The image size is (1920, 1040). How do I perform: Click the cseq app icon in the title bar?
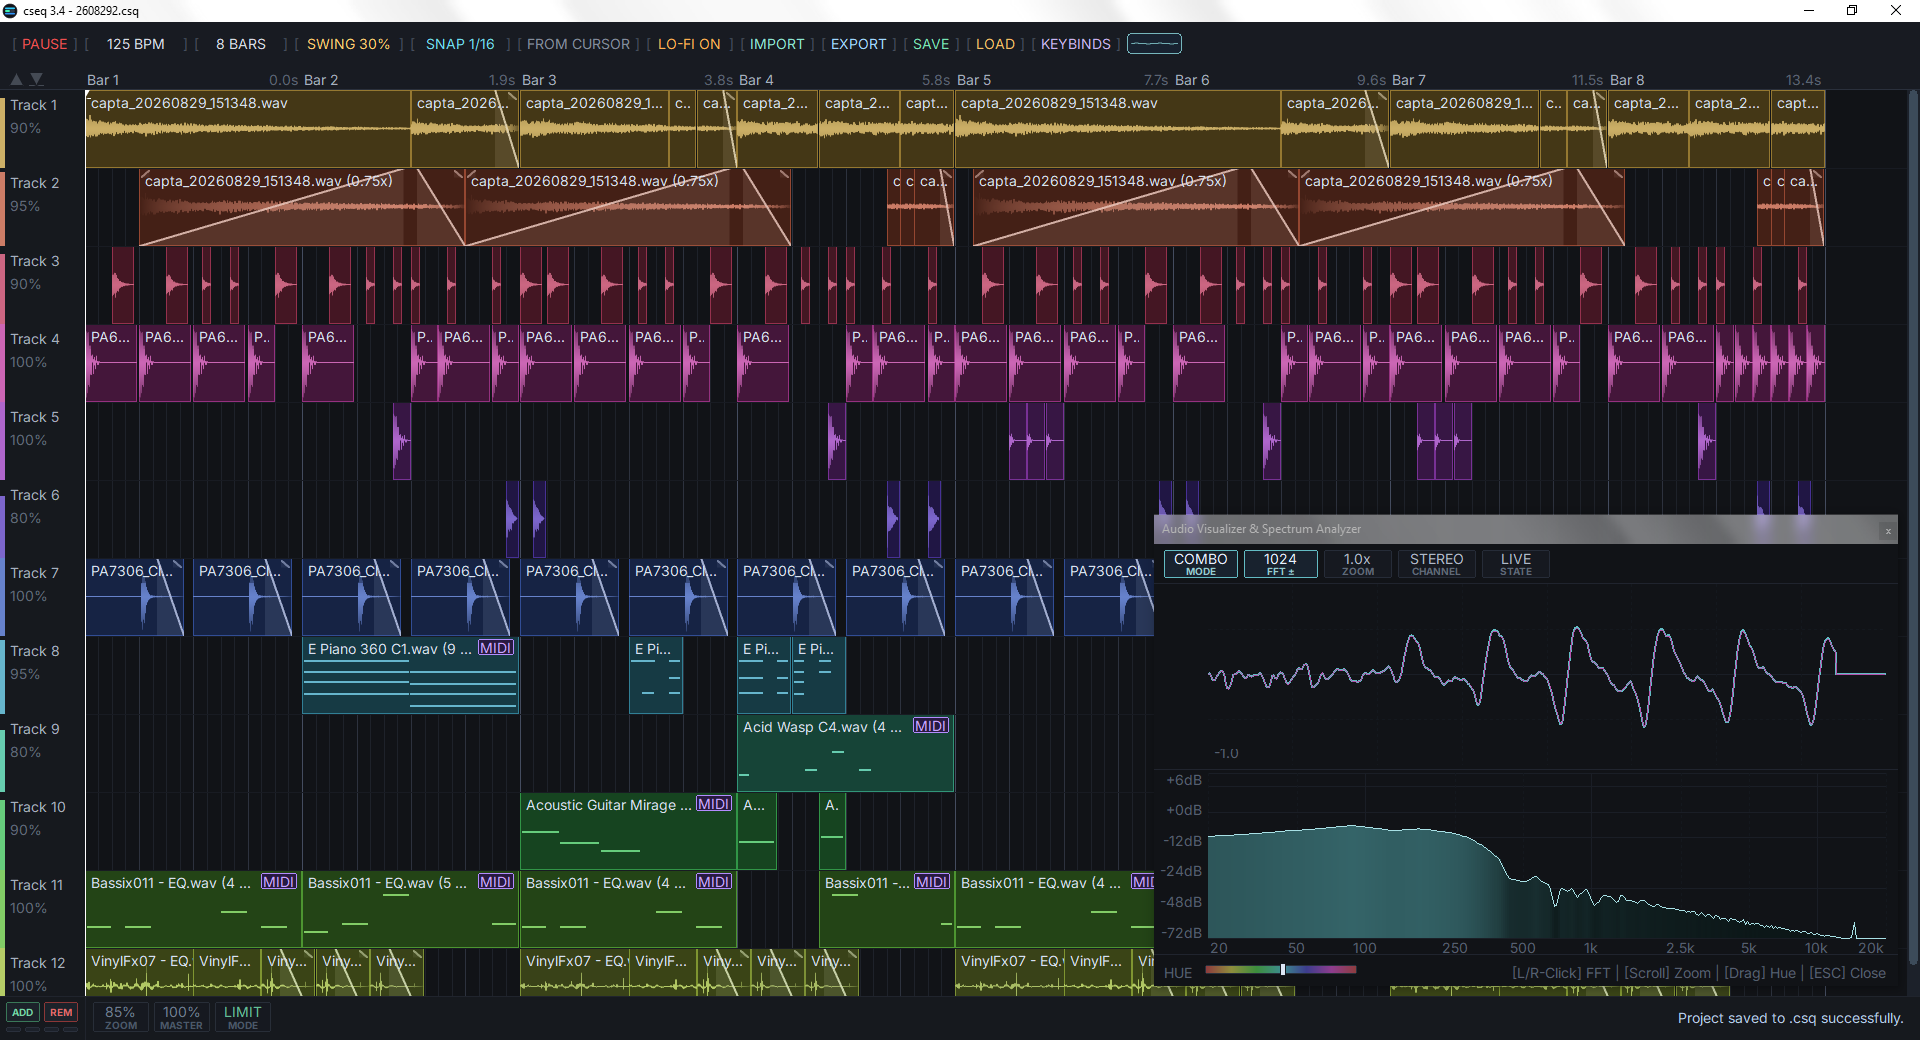coord(11,11)
